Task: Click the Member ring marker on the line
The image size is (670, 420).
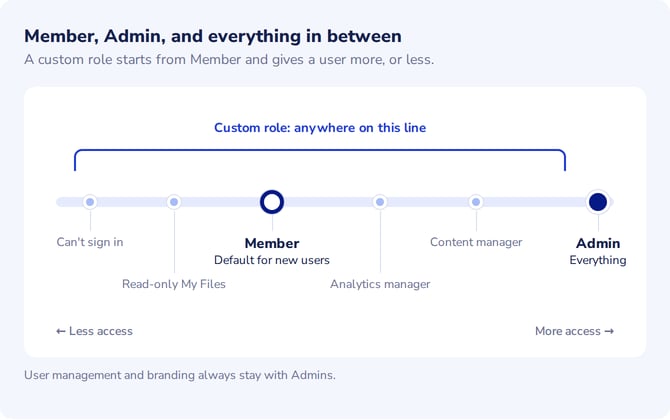Action: tap(272, 202)
